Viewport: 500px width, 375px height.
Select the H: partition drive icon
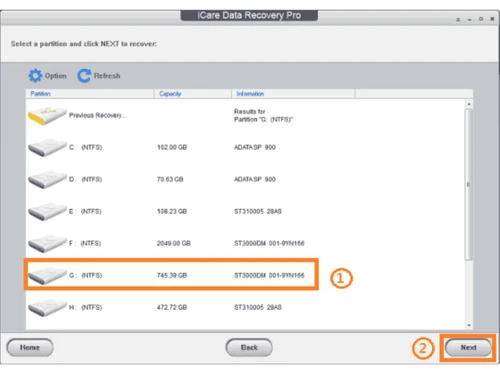pyautogui.click(x=47, y=307)
